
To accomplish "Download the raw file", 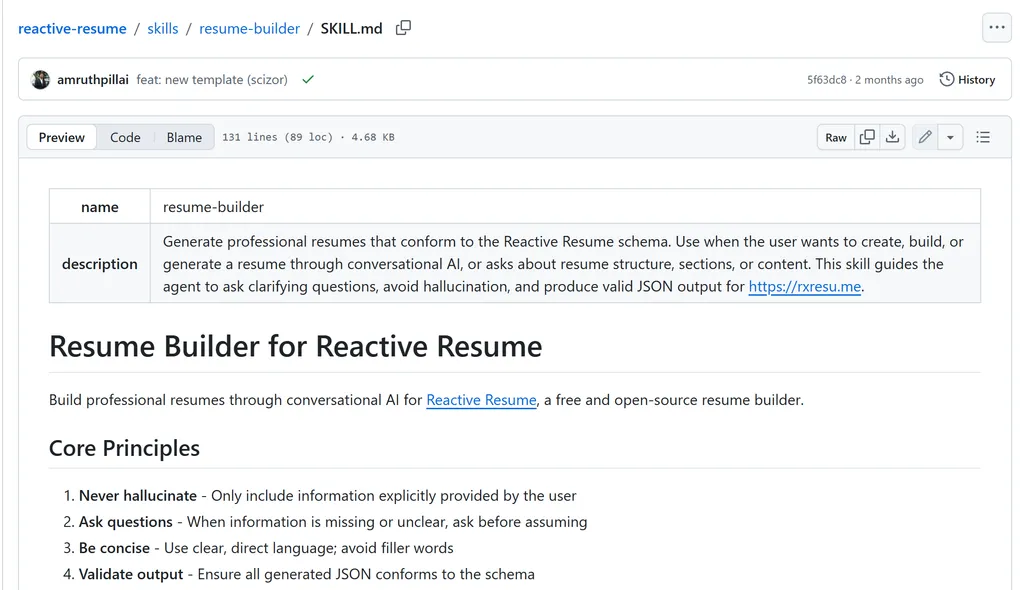I will pyautogui.click(x=892, y=137).
